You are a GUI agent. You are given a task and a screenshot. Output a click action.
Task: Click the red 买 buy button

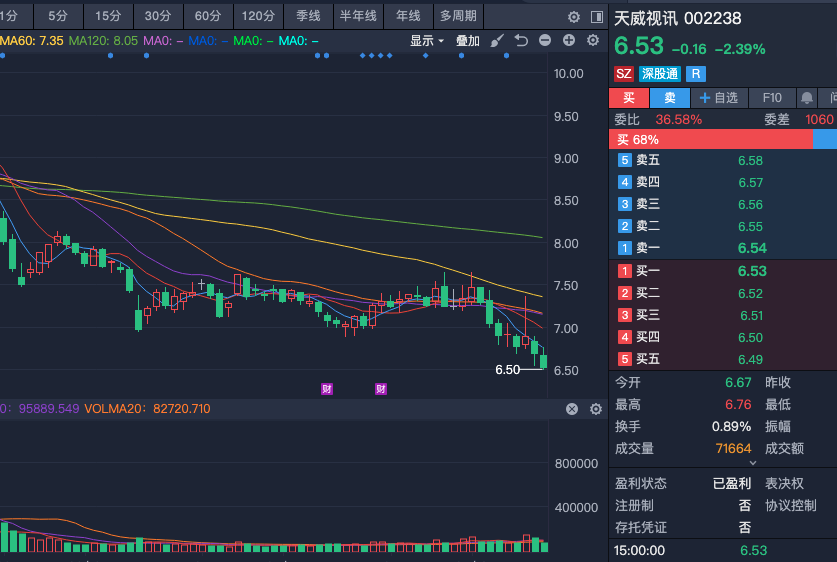629,98
